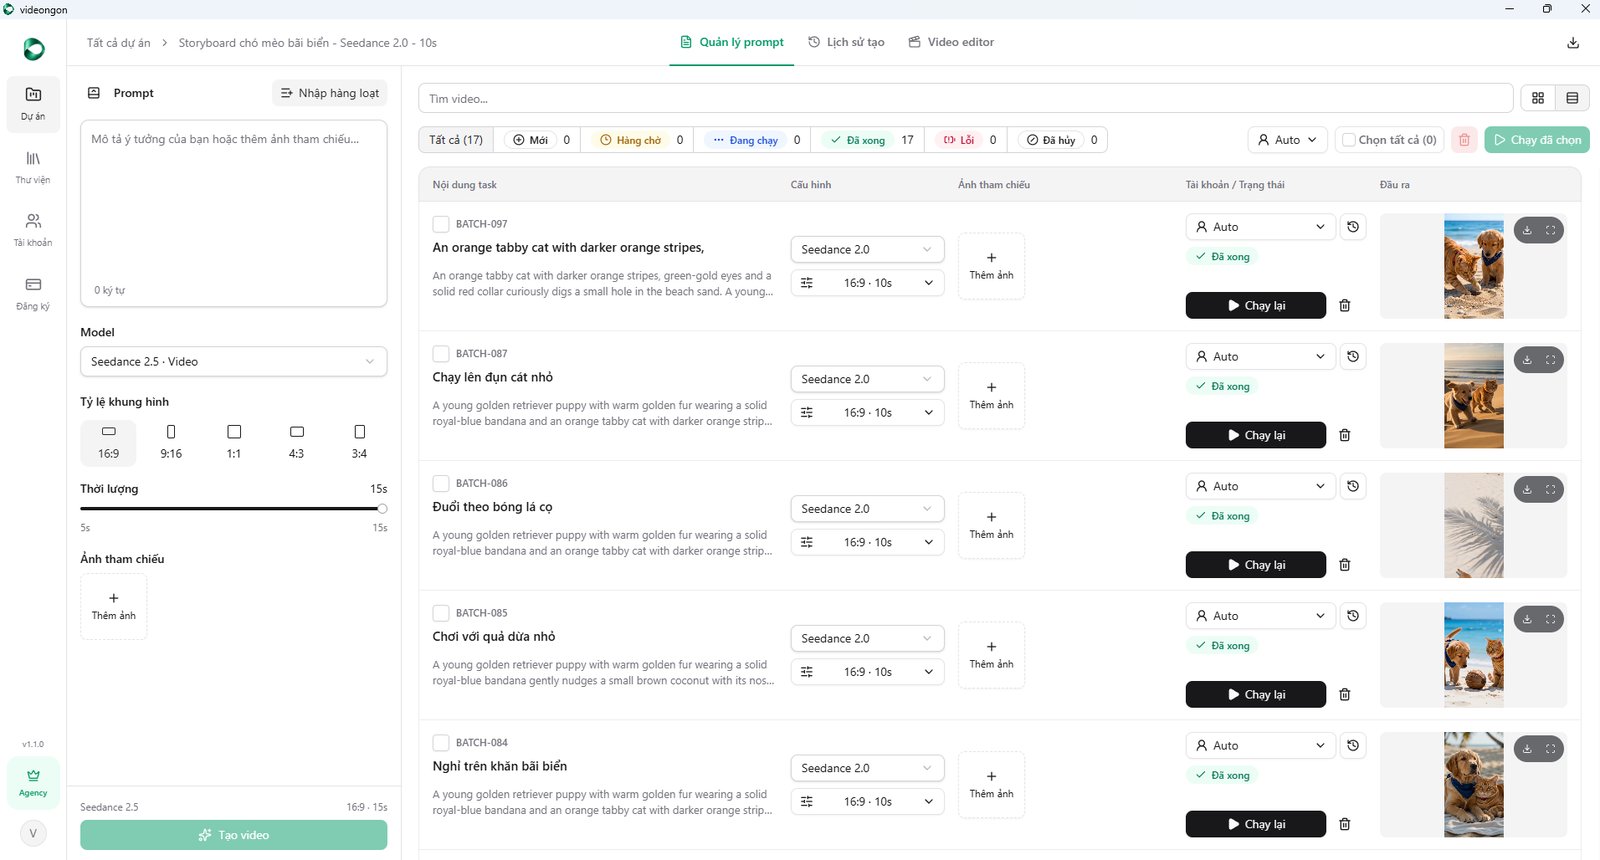Download BATCH-087 output video
1600x860 pixels.
click(1527, 360)
